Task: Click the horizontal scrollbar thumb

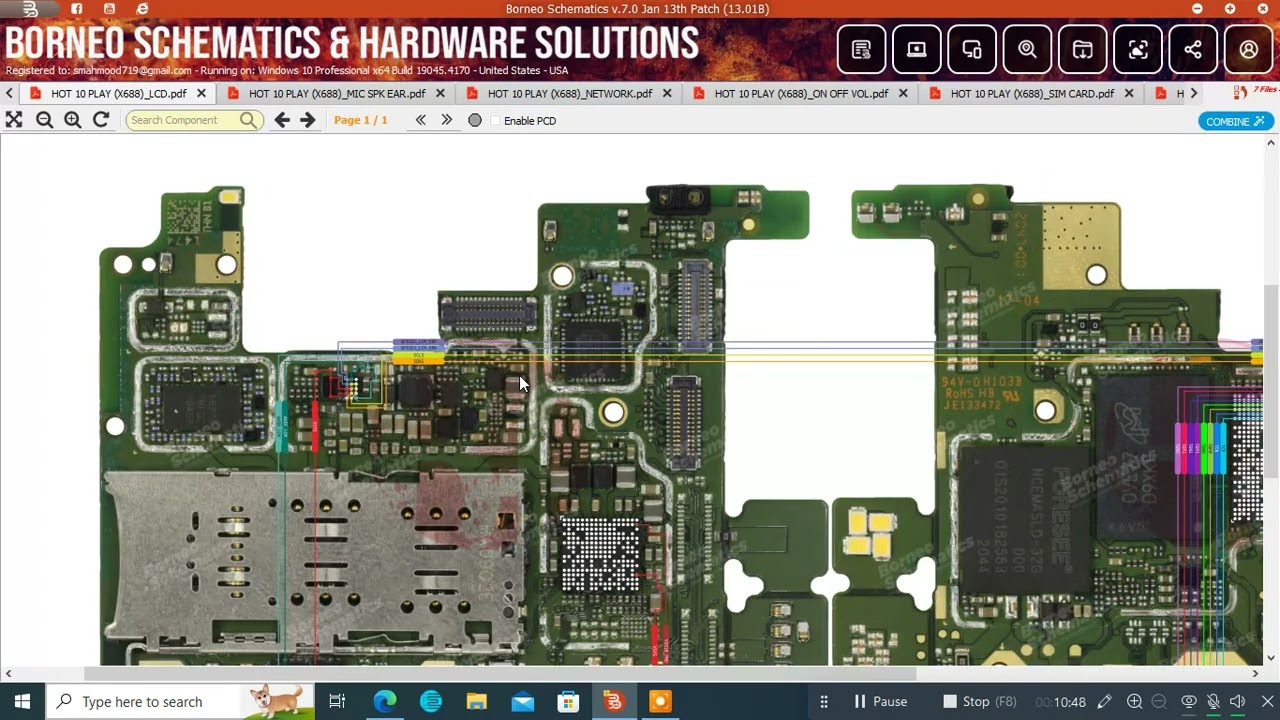Action: pos(500,673)
